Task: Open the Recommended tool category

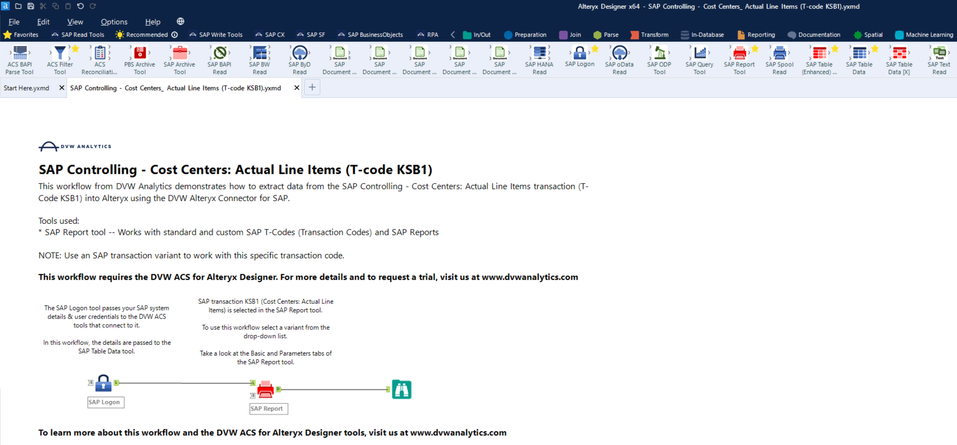Action: tap(141, 35)
